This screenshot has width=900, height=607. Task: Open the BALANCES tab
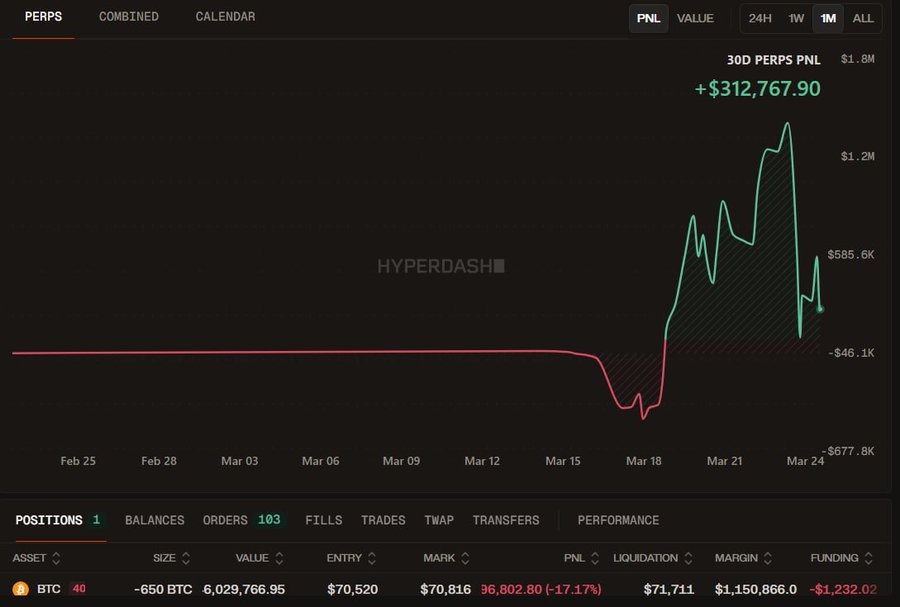(154, 520)
